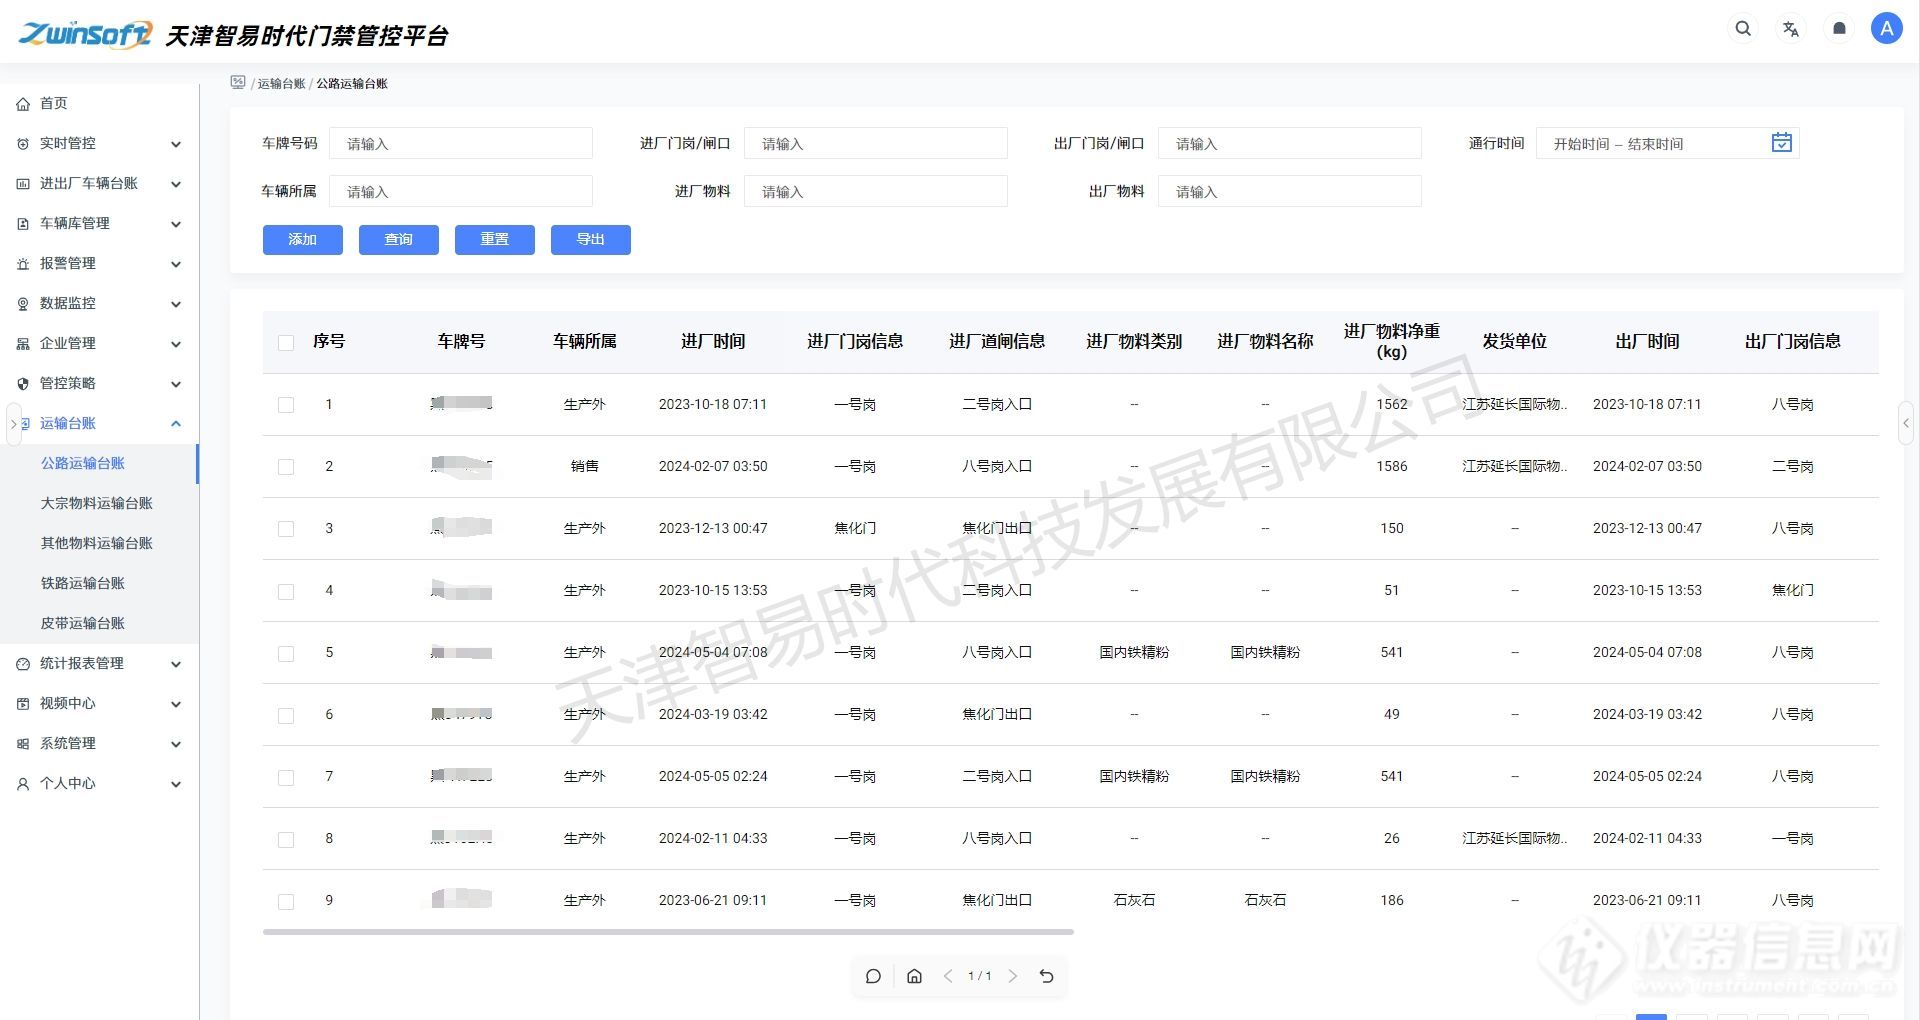
Task: Check the row 1 checkbox
Action: pyautogui.click(x=286, y=405)
